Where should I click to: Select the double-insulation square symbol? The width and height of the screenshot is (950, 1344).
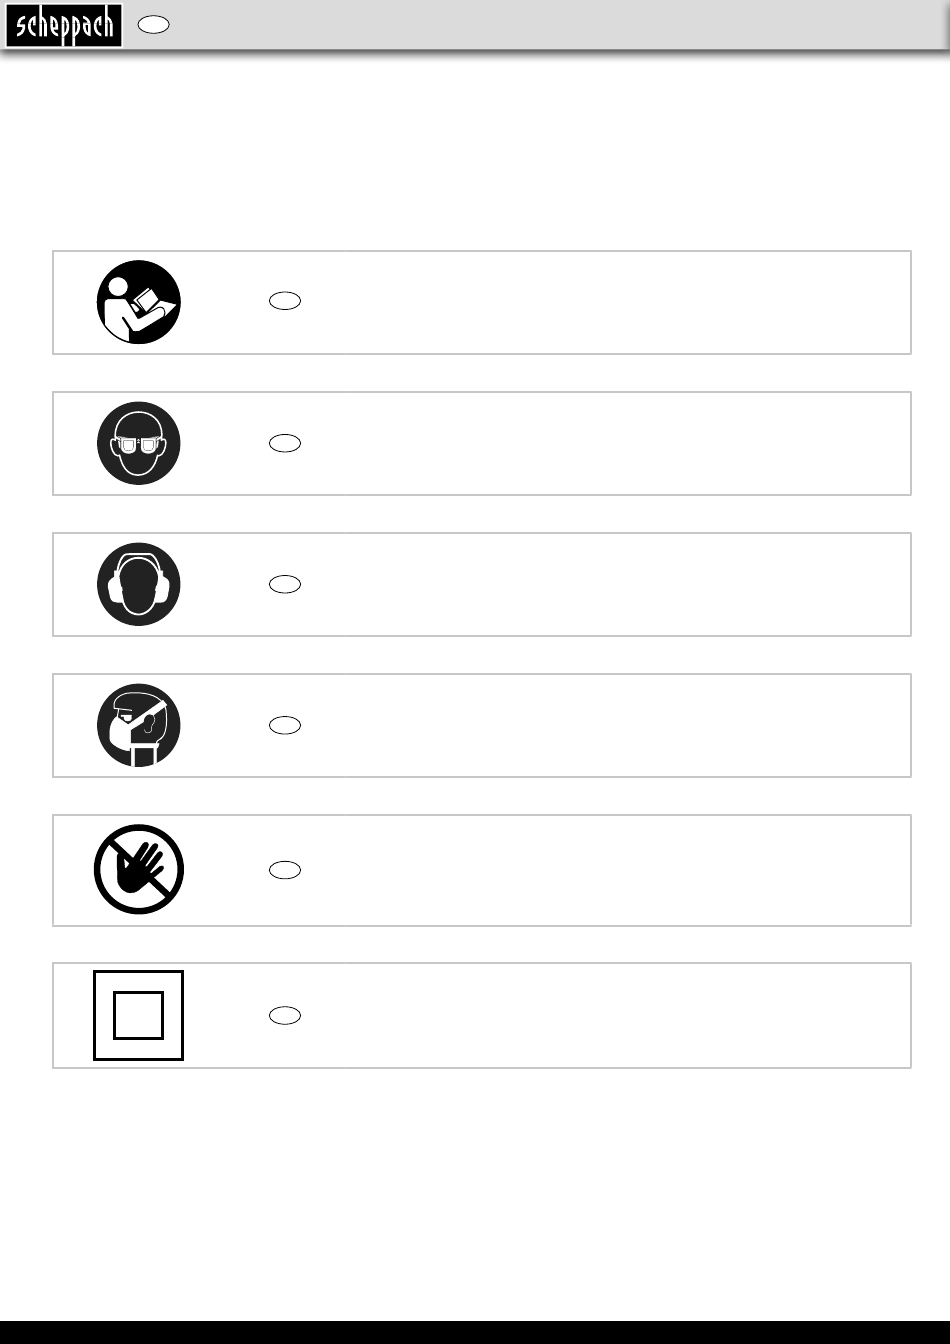click(139, 1015)
